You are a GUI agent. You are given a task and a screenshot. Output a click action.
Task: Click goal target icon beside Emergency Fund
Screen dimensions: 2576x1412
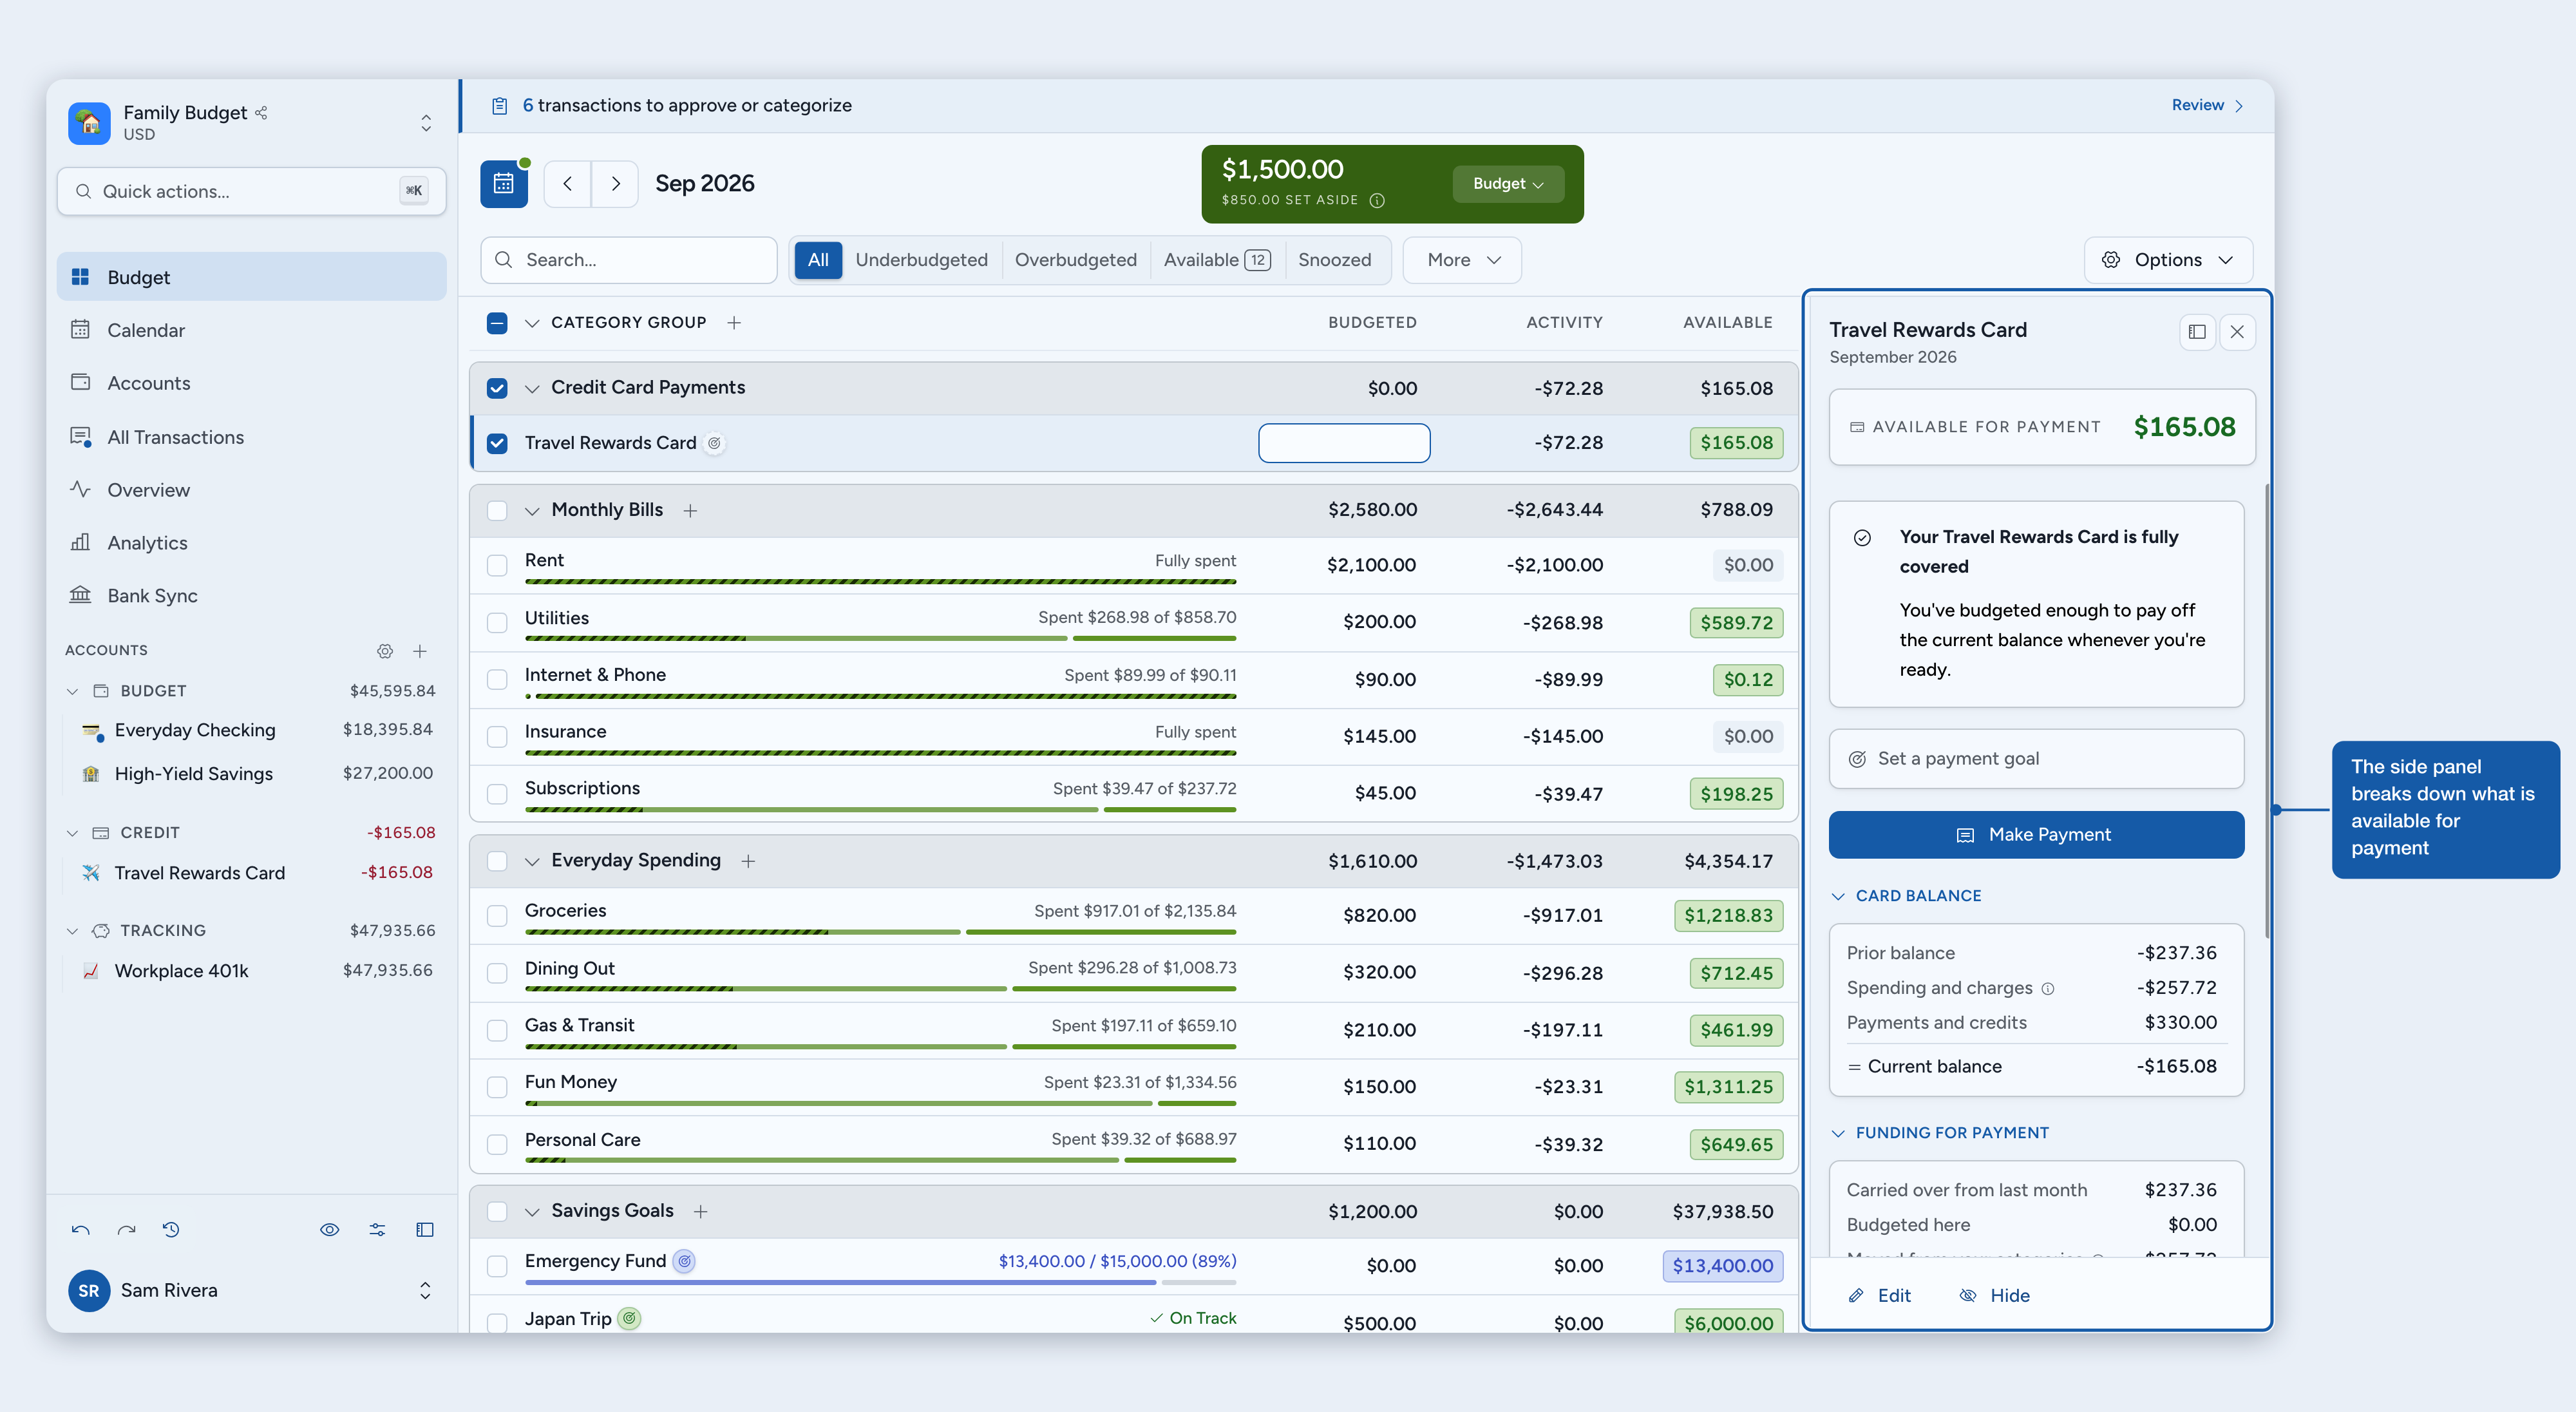[x=684, y=1261]
